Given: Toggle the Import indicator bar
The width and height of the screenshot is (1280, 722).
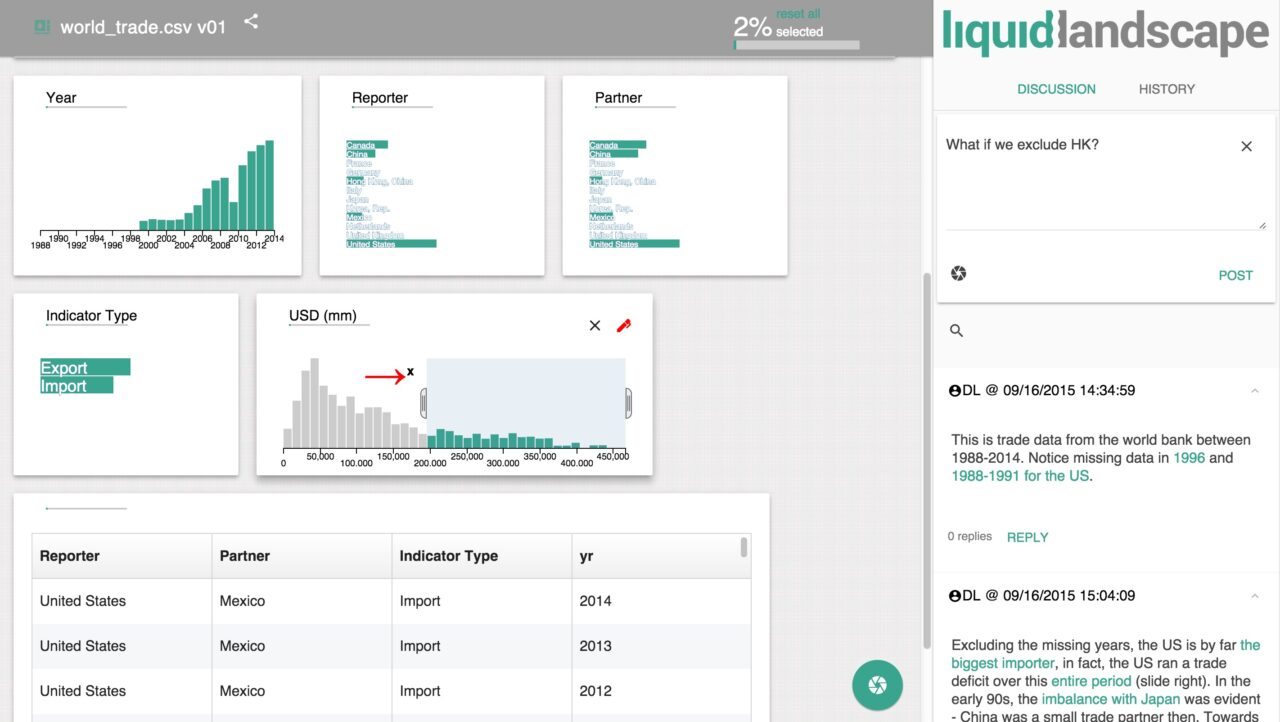Looking at the screenshot, I should 77,386.
